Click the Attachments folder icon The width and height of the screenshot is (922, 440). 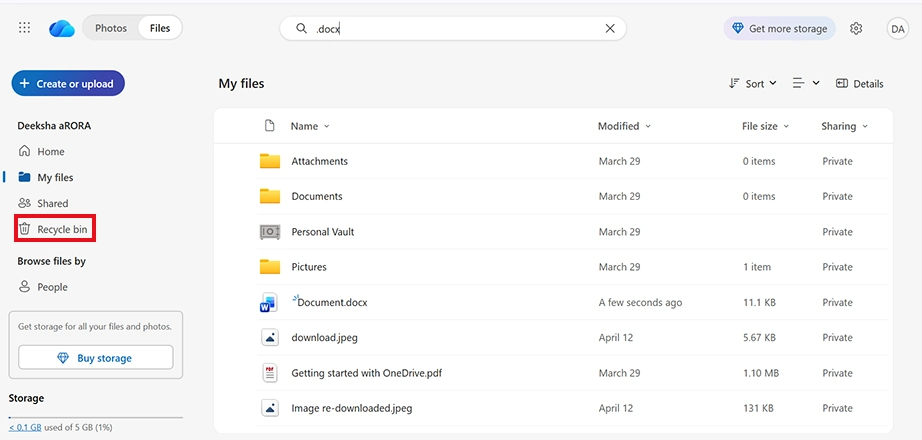point(270,161)
